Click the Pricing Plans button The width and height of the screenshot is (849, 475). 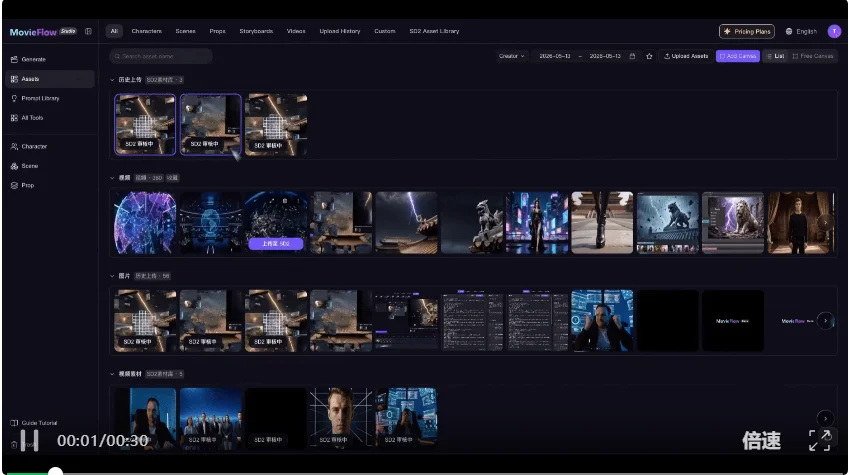click(747, 31)
